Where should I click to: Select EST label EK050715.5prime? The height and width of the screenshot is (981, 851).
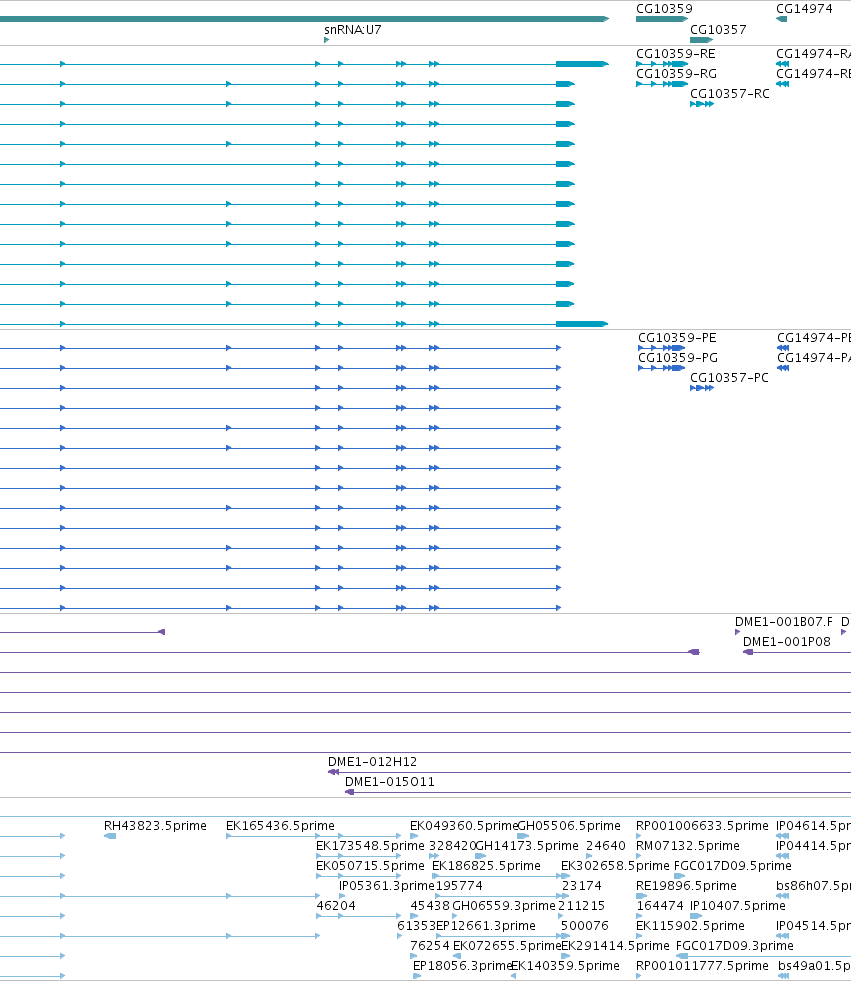point(370,866)
